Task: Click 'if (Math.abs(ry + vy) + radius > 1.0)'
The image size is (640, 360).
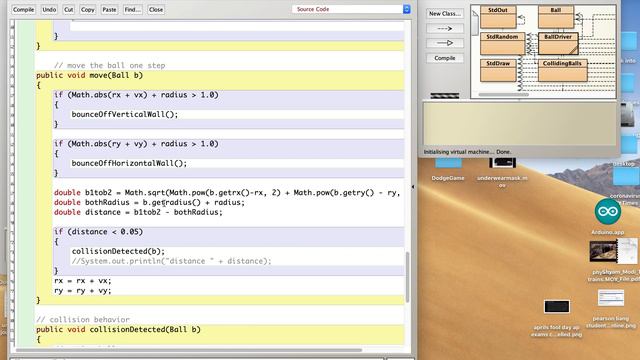Action: pos(136,144)
